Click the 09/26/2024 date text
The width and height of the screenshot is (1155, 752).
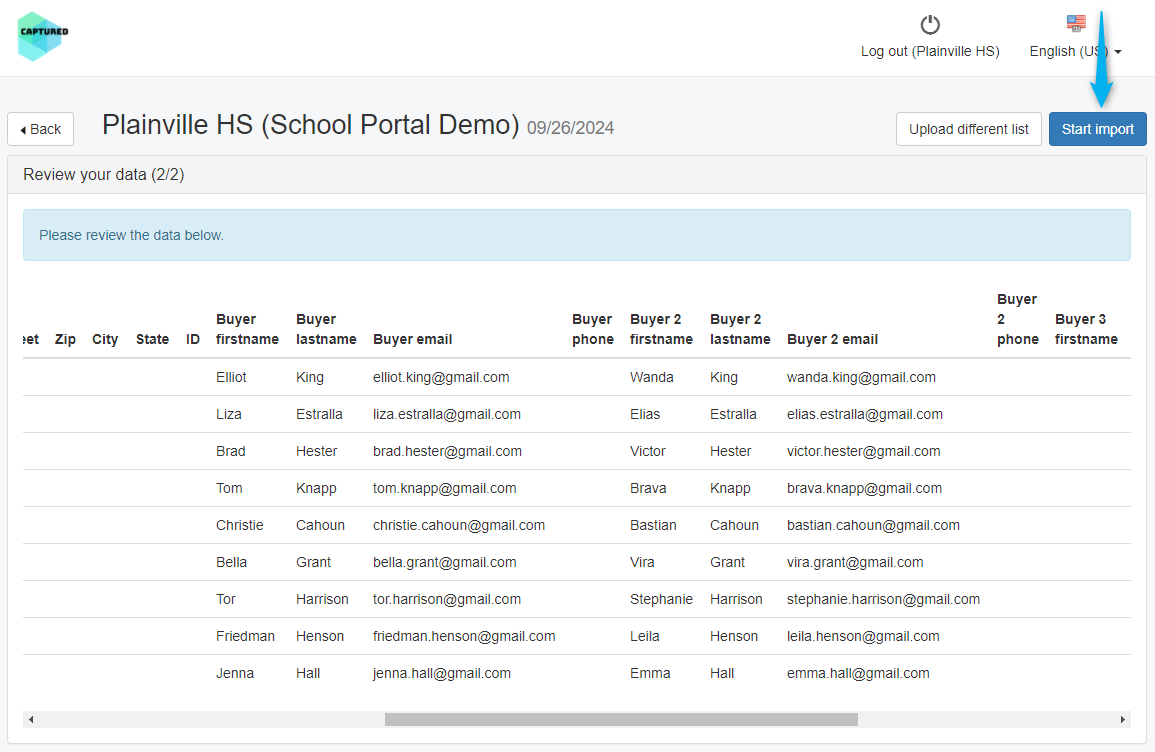click(x=571, y=128)
